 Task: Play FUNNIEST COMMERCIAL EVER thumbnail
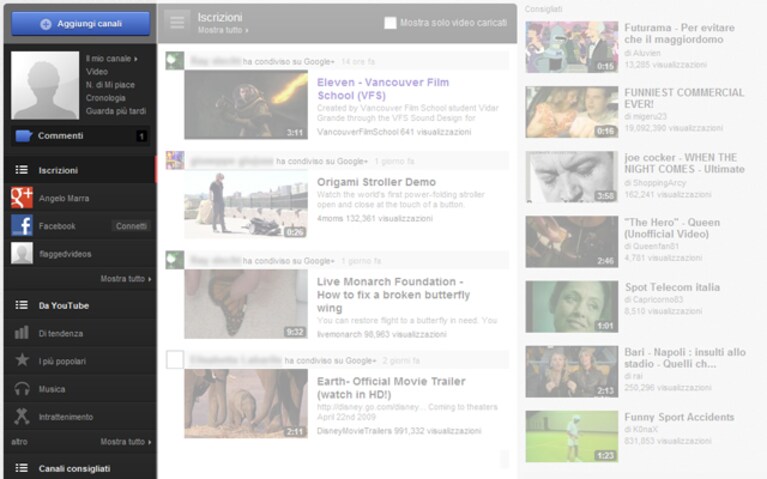(572, 112)
